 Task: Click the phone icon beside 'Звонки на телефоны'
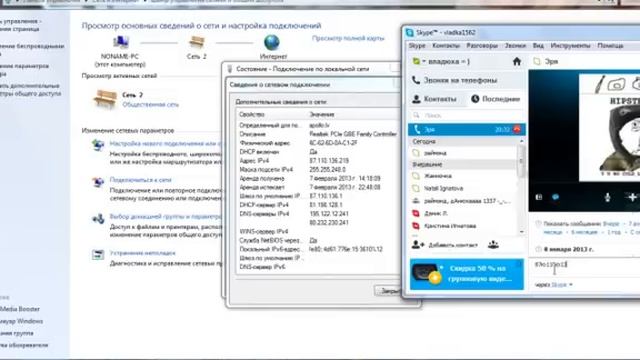tap(416, 80)
